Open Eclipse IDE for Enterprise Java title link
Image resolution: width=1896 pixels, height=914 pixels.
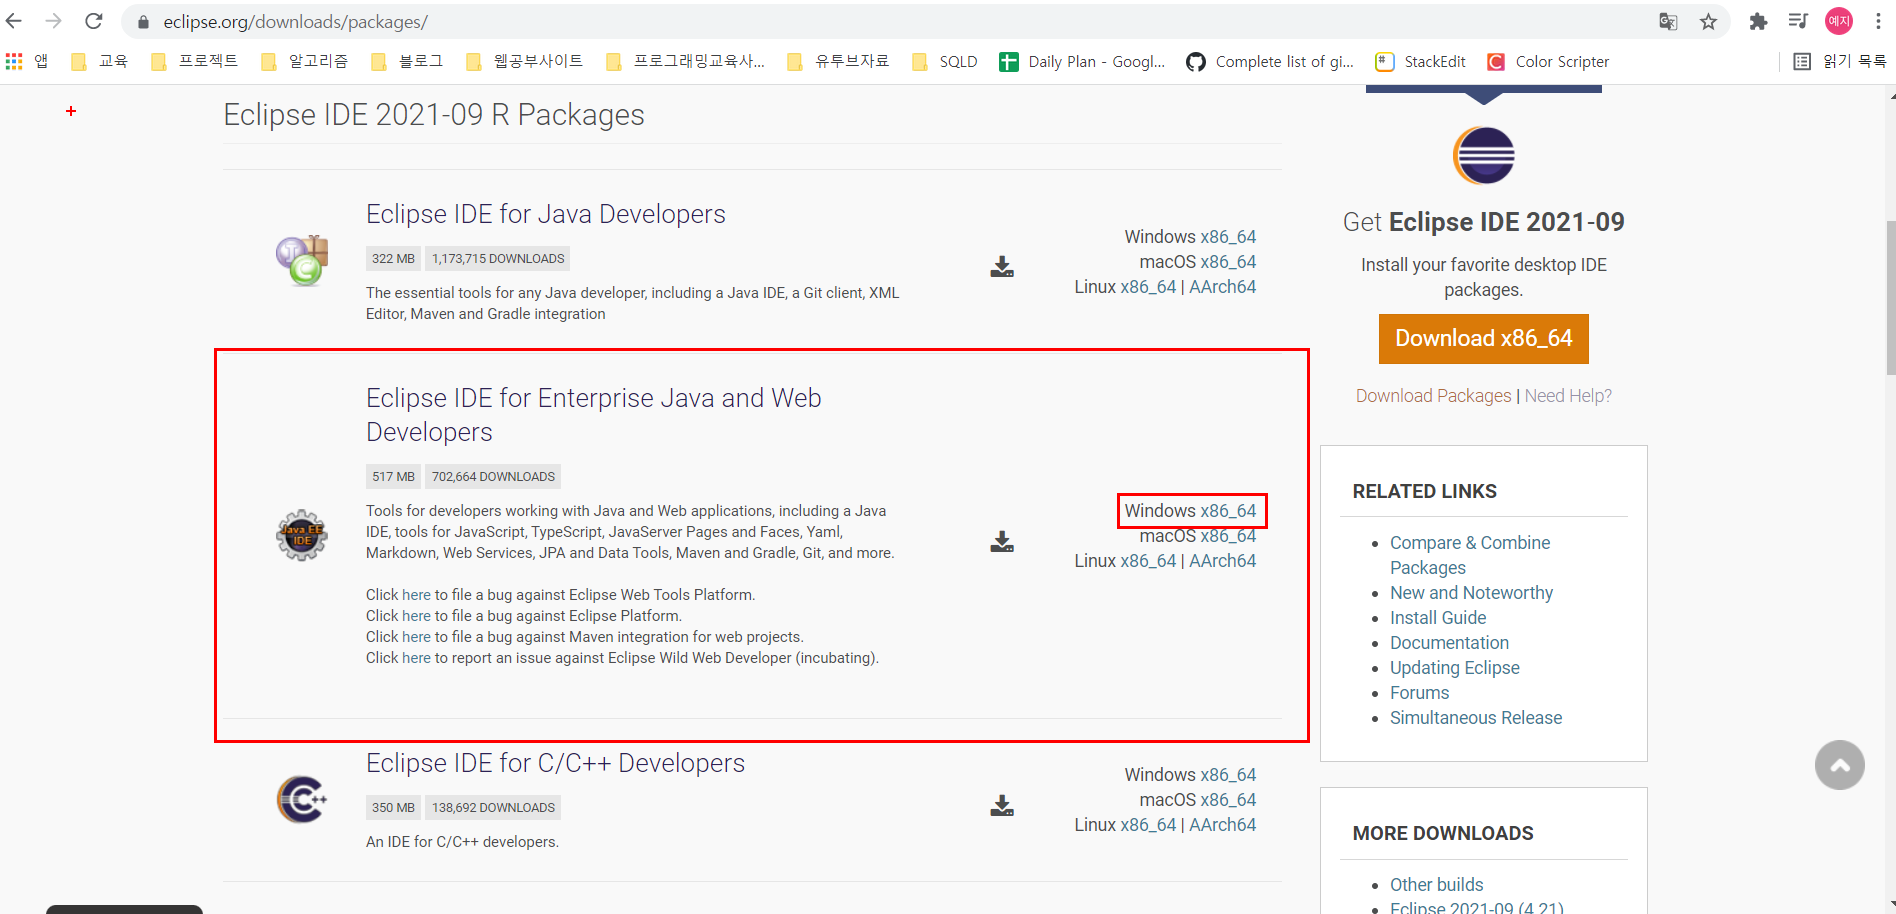click(593, 415)
